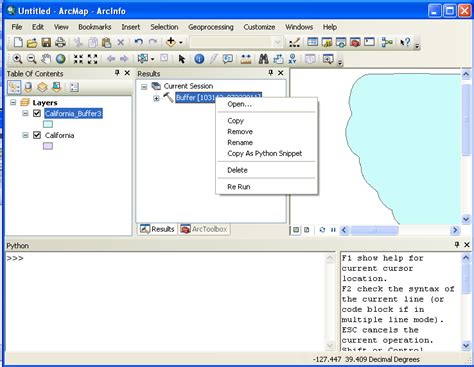The image size is (474, 367).
Task: Click the Paste clipboard icon
Action: click(106, 42)
